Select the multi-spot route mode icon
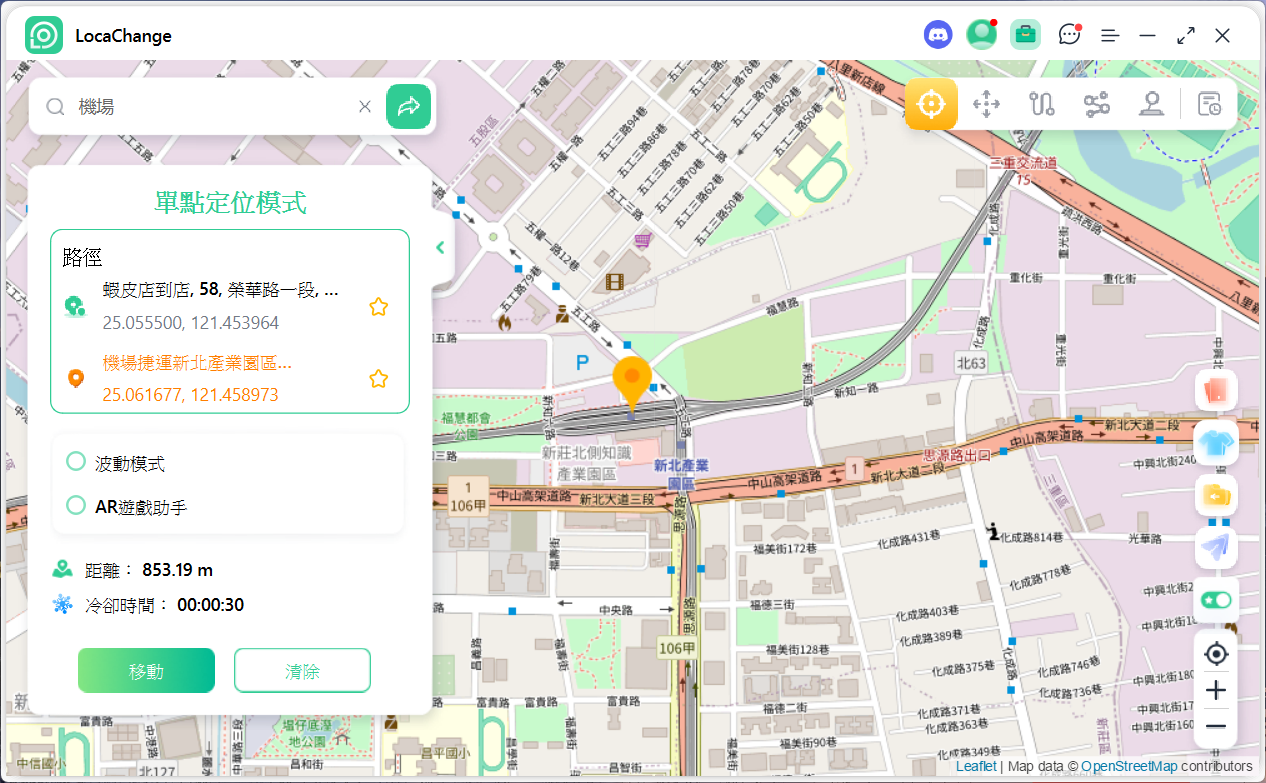The width and height of the screenshot is (1266, 783). click(x=1097, y=104)
